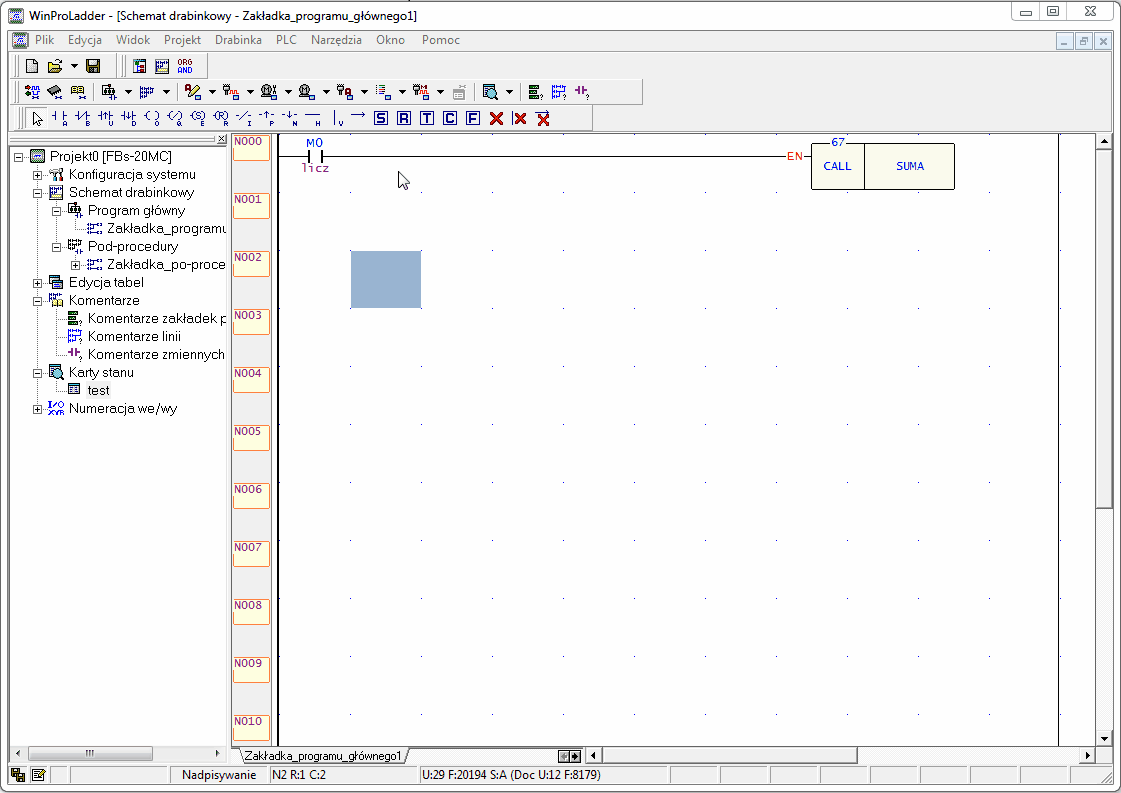
Task: Select the falling edge contact D tool
Action: pyautogui.click(x=129, y=119)
